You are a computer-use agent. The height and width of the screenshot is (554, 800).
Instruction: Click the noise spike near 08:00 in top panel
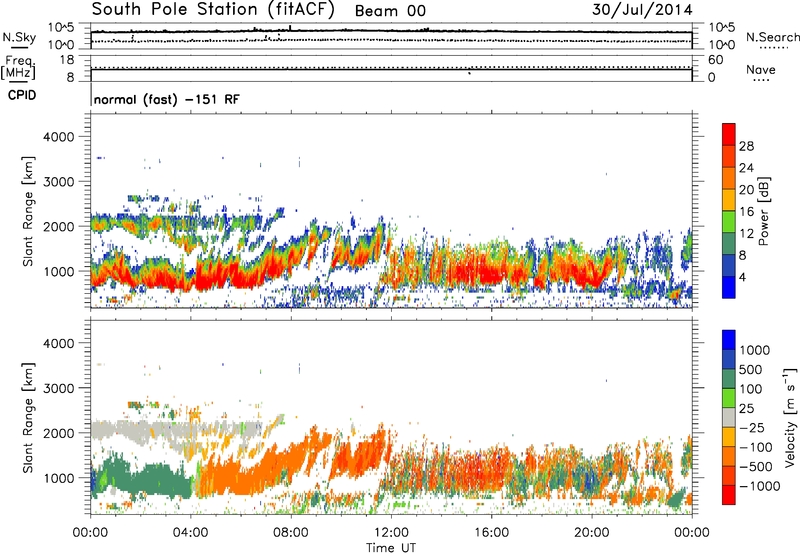pos(290,28)
